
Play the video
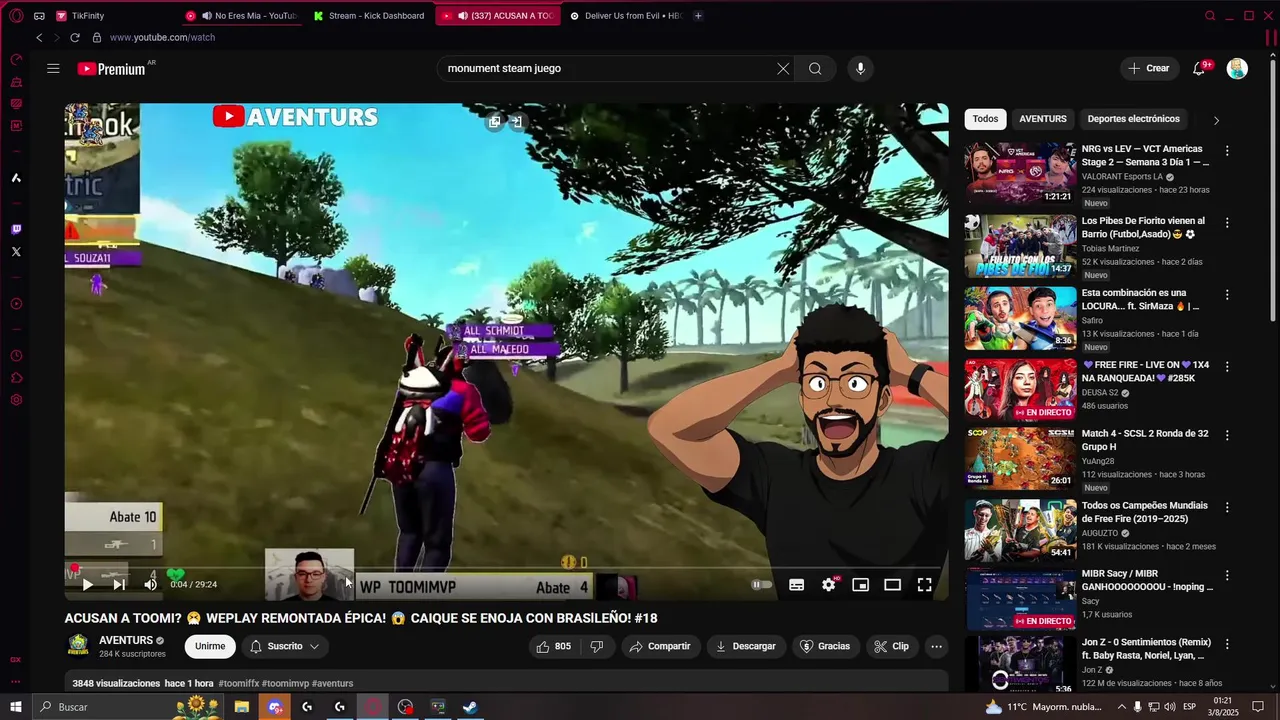(x=87, y=585)
